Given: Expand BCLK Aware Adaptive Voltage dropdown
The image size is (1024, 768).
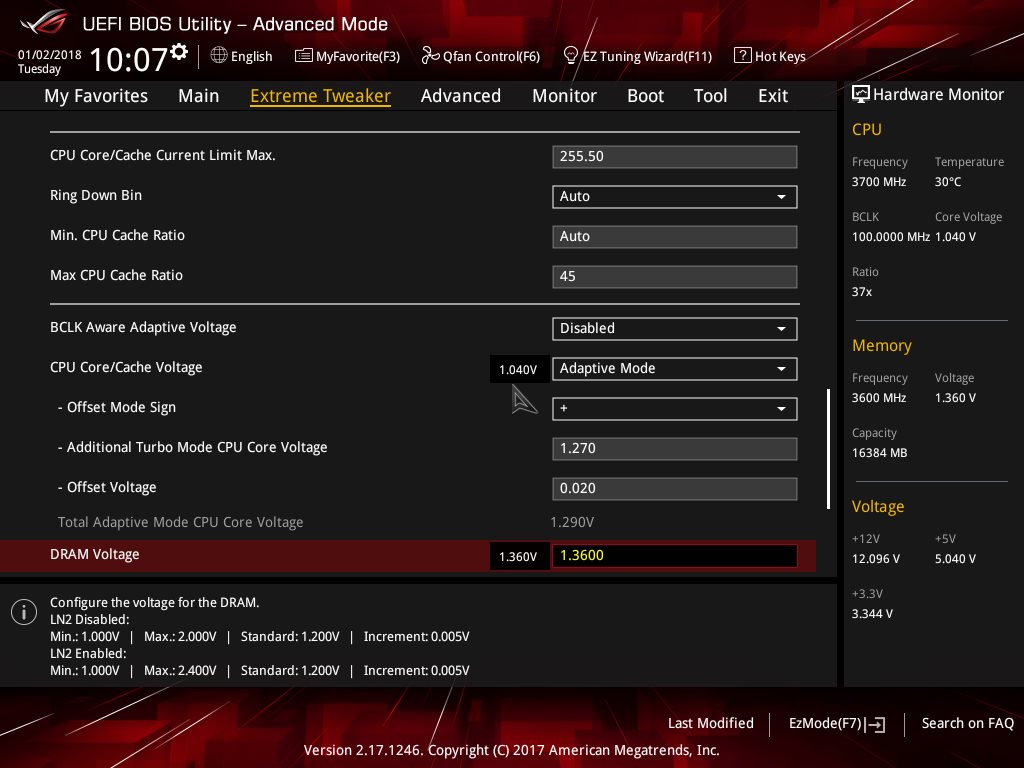Looking at the screenshot, I should (x=675, y=328).
